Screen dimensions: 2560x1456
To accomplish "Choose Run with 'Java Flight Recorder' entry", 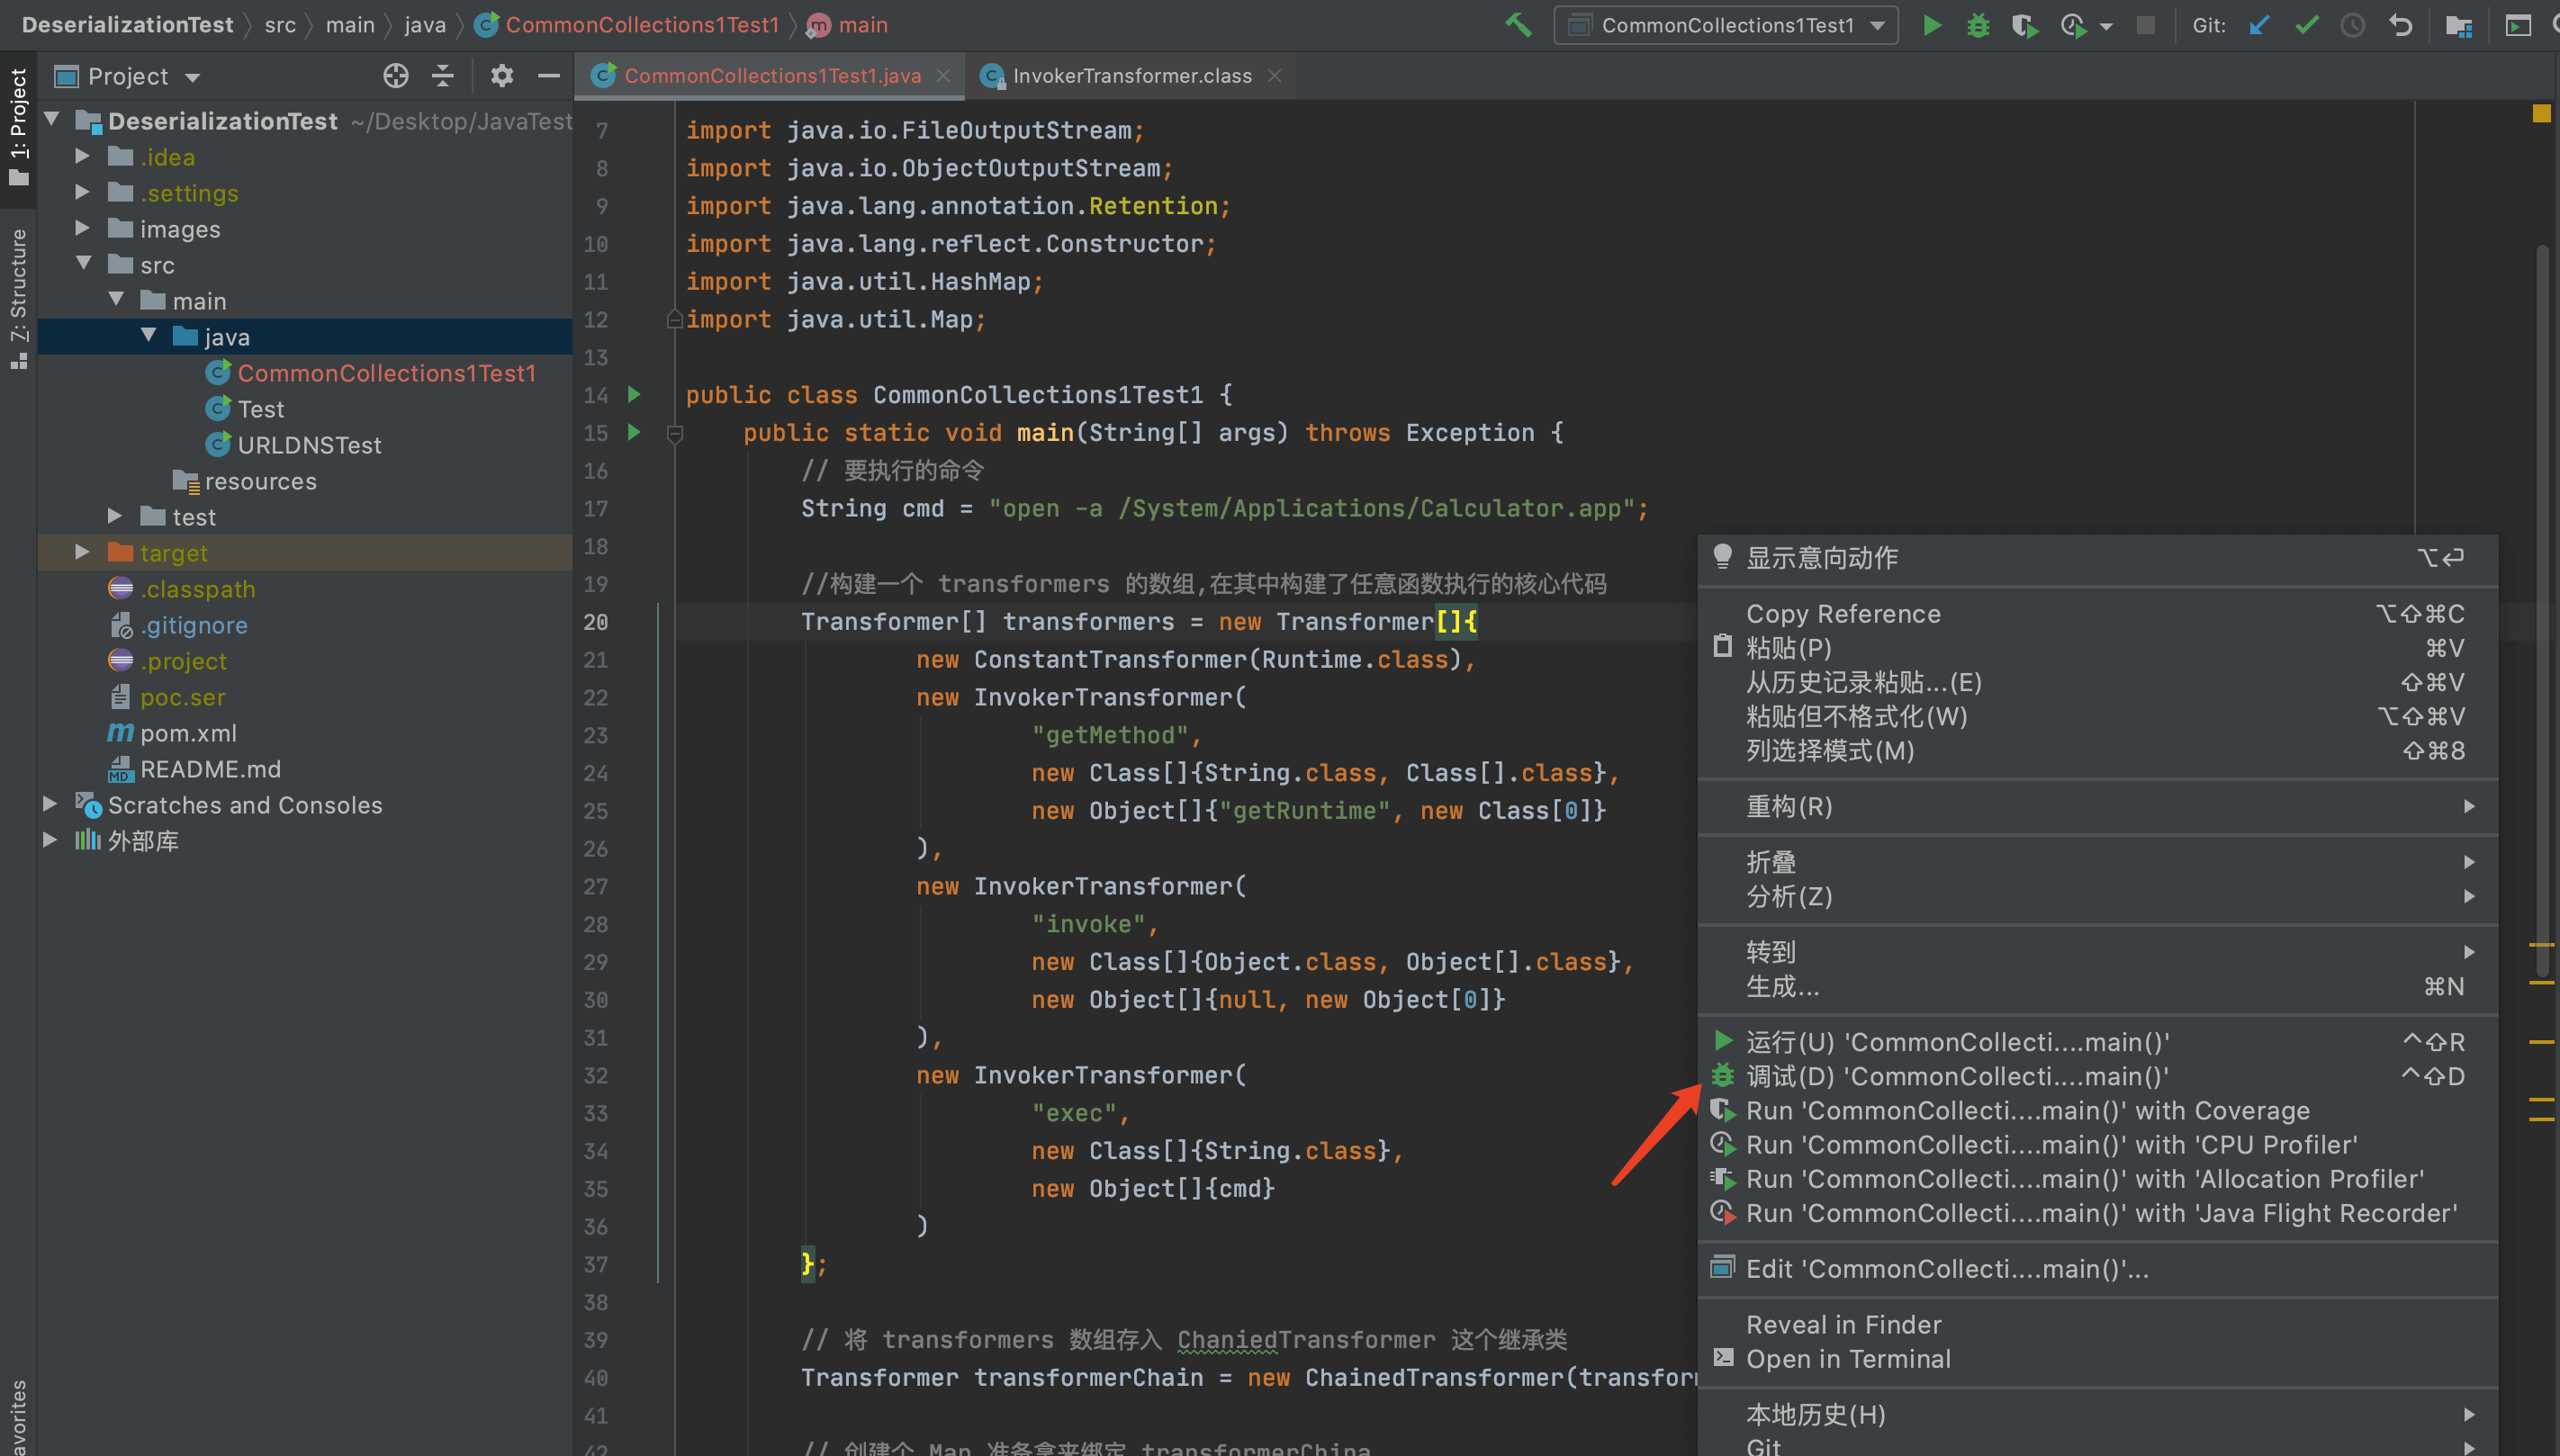I will (2097, 1213).
